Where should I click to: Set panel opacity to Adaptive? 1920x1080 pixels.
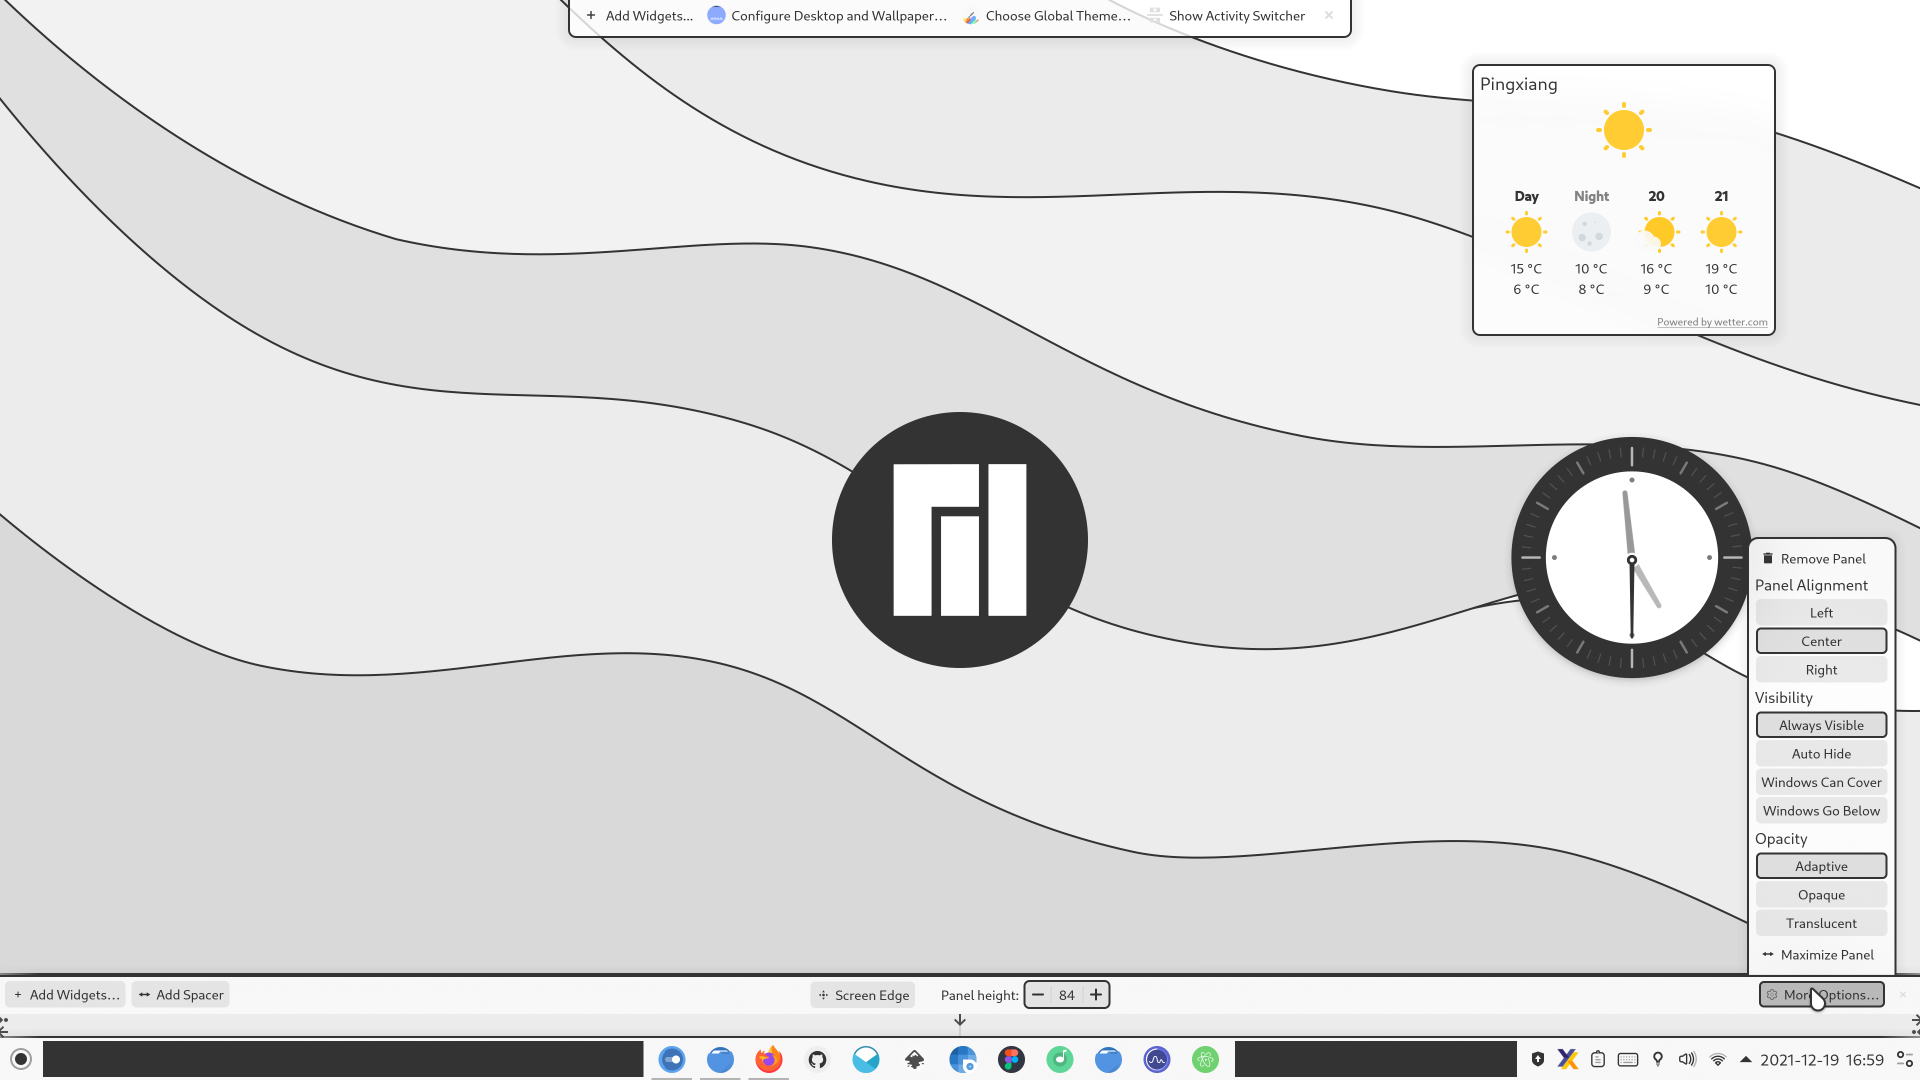(x=1821, y=866)
